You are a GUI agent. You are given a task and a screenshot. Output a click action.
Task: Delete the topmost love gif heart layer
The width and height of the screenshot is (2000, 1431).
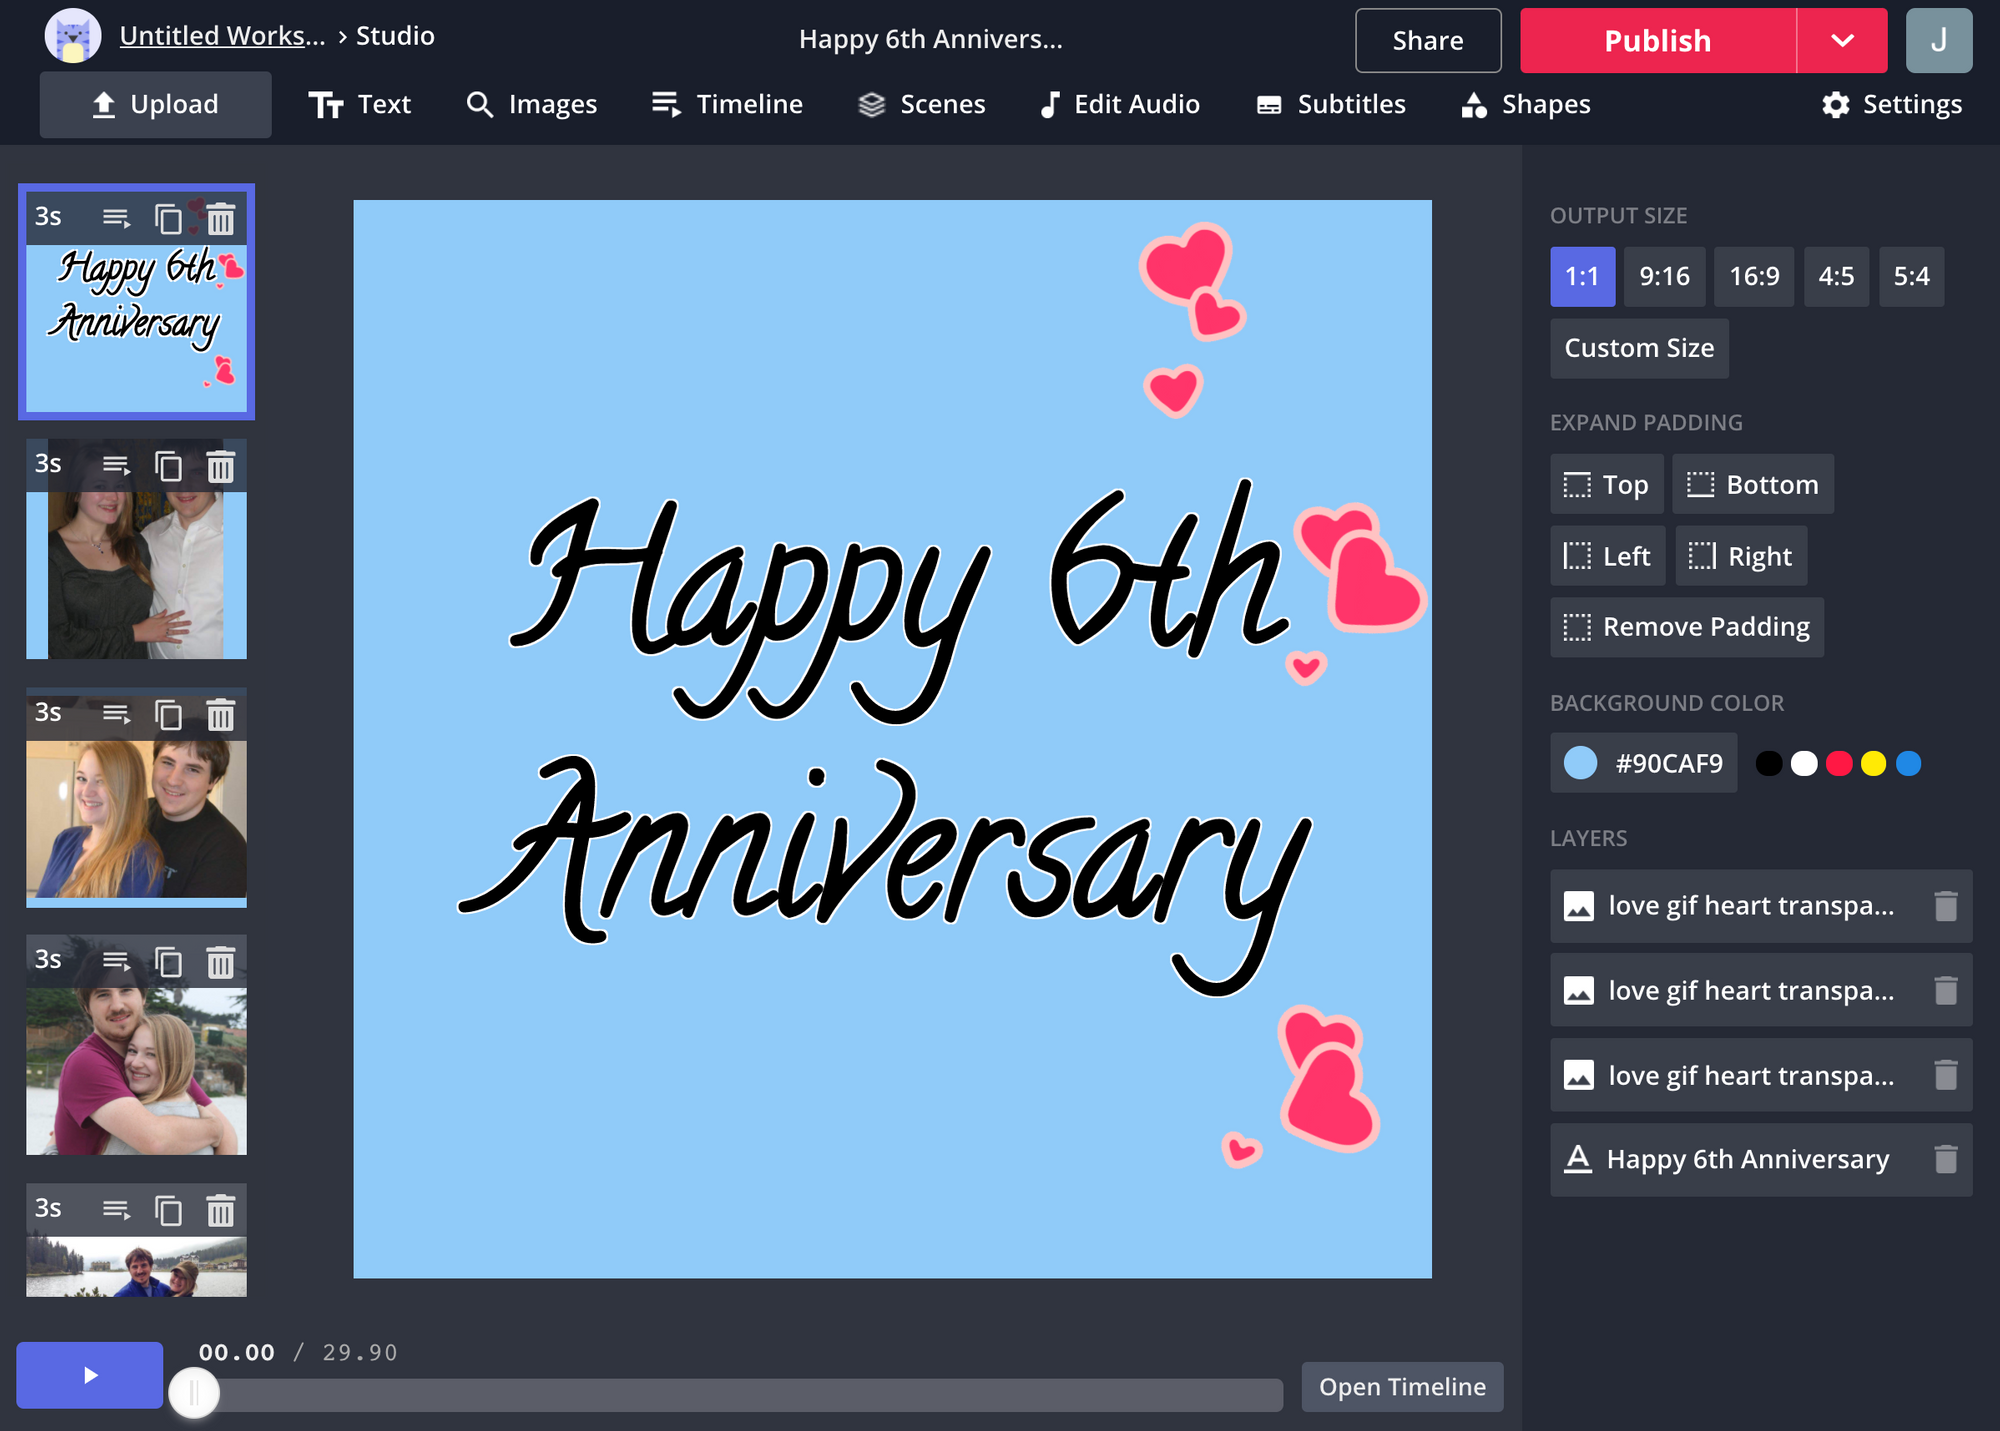(x=1945, y=906)
